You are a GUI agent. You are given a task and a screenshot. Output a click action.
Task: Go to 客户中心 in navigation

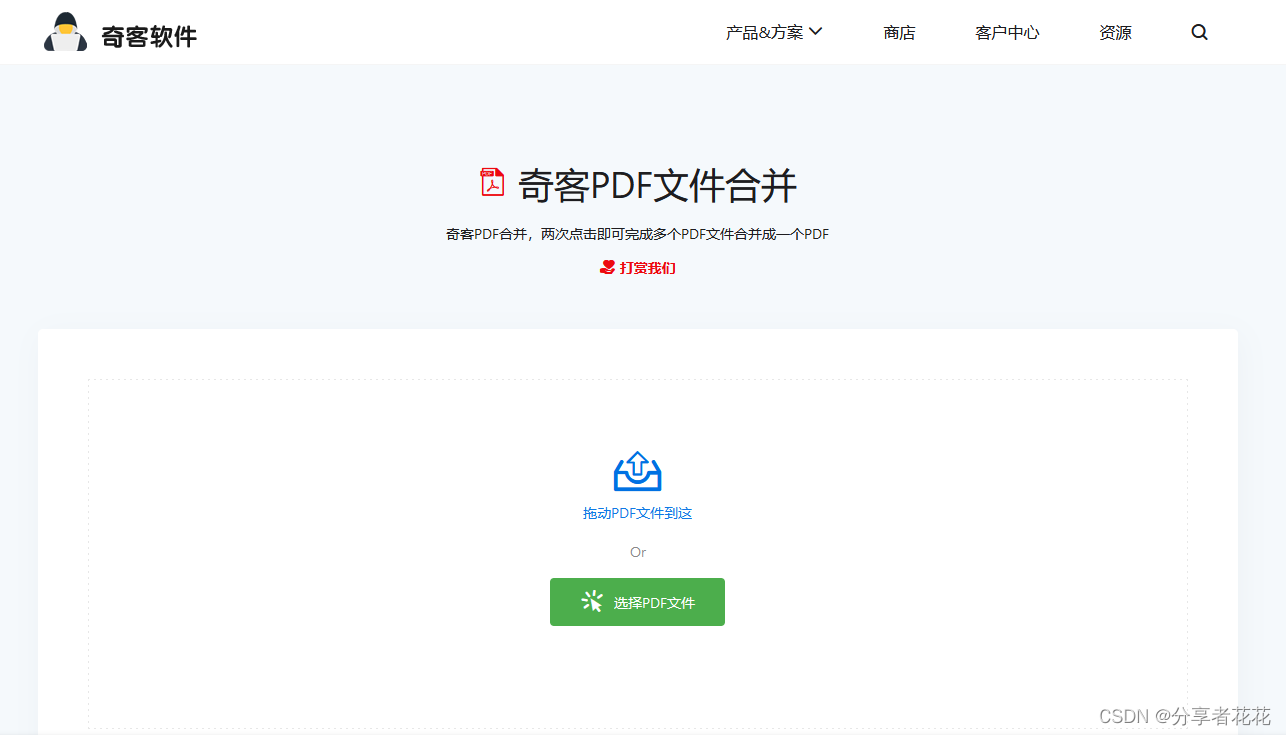pos(1007,32)
